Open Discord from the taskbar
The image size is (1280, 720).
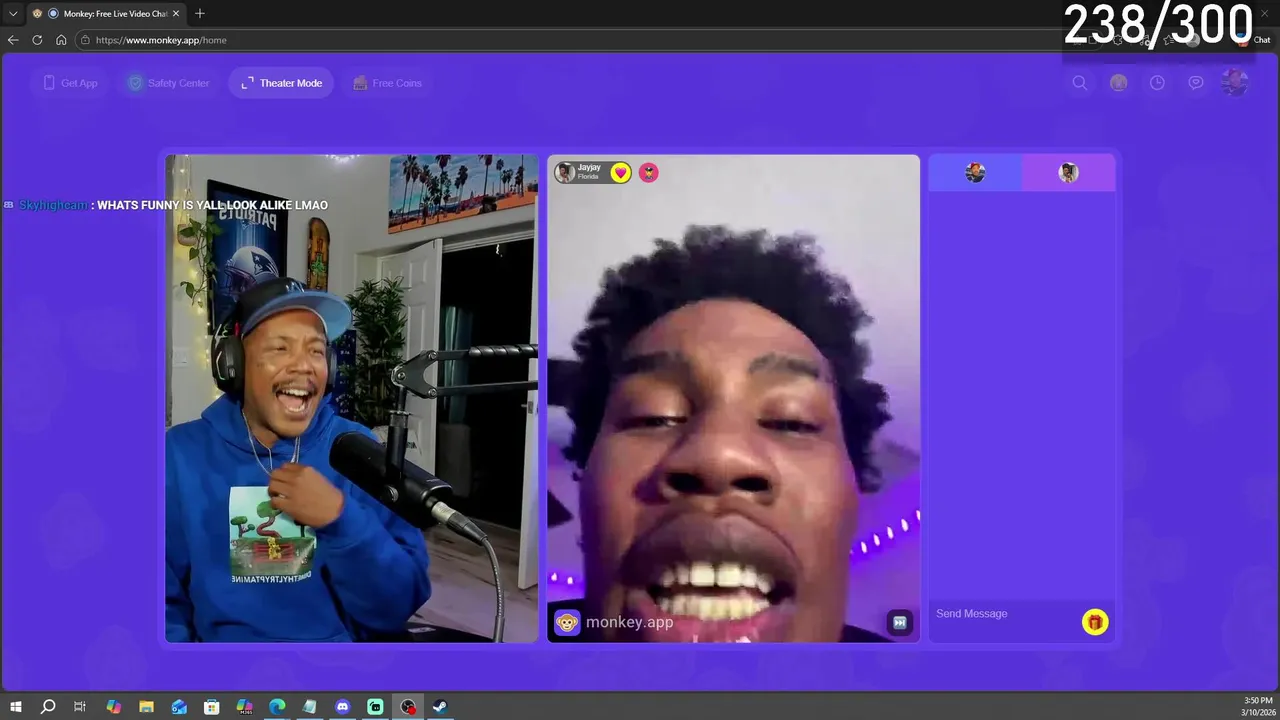pos(343,707)
